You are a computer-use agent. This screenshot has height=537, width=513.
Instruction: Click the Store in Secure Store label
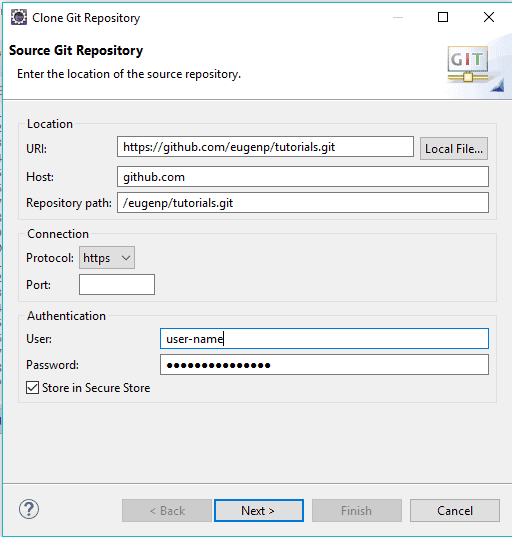point(96,388)
